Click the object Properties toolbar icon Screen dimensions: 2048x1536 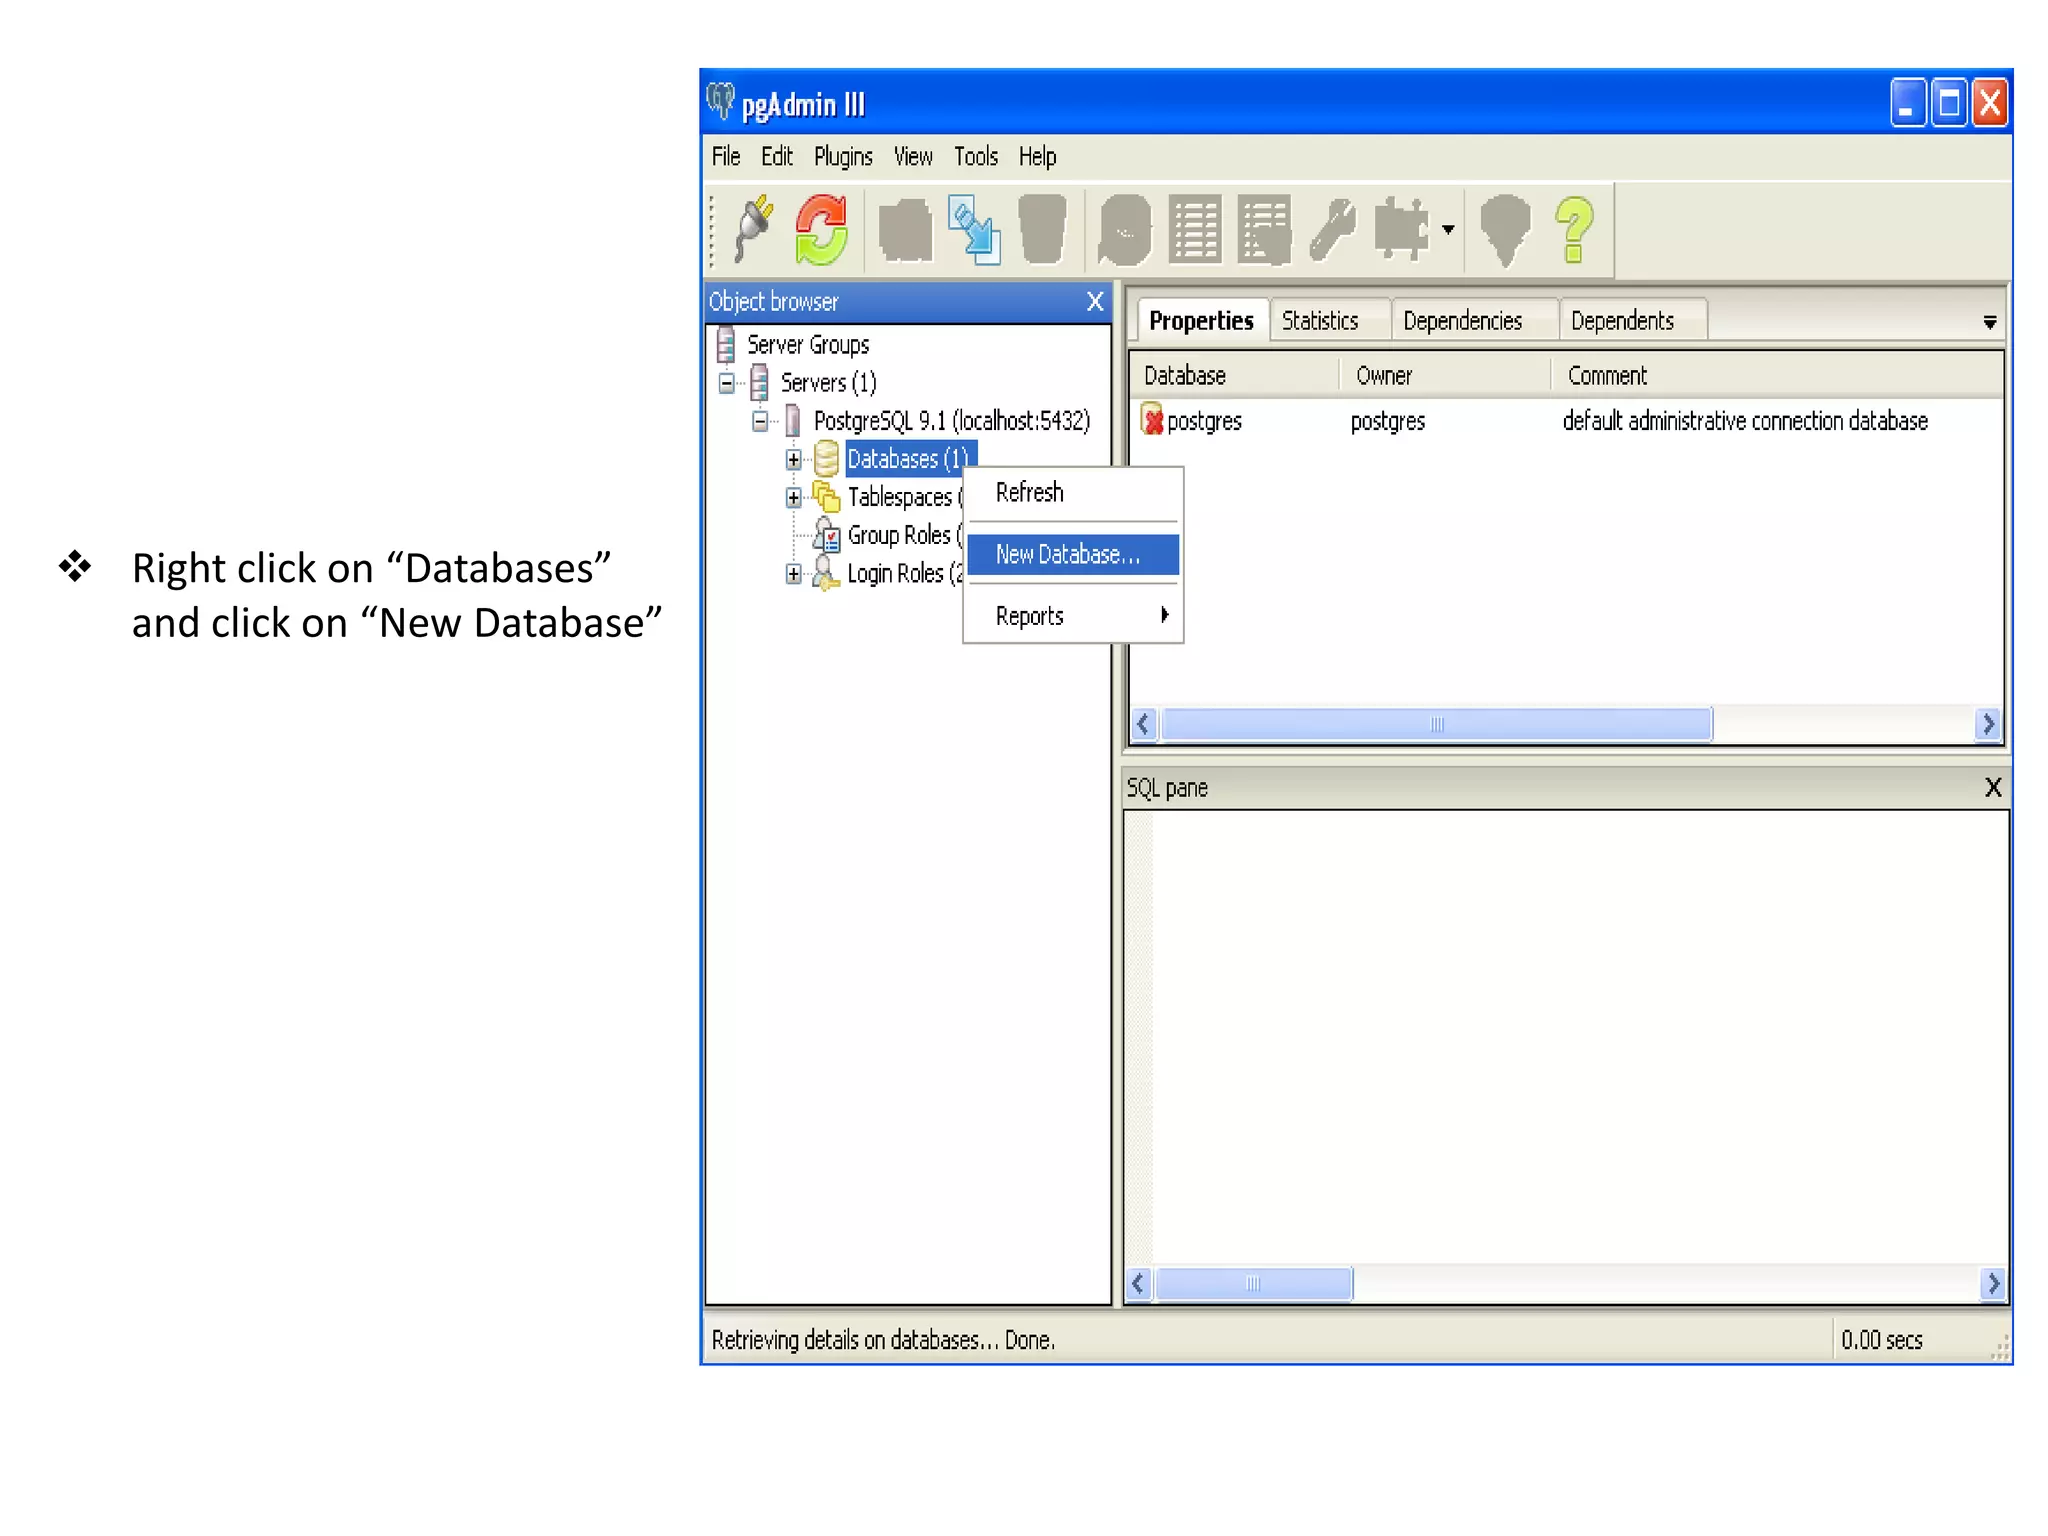pos(905,230)
